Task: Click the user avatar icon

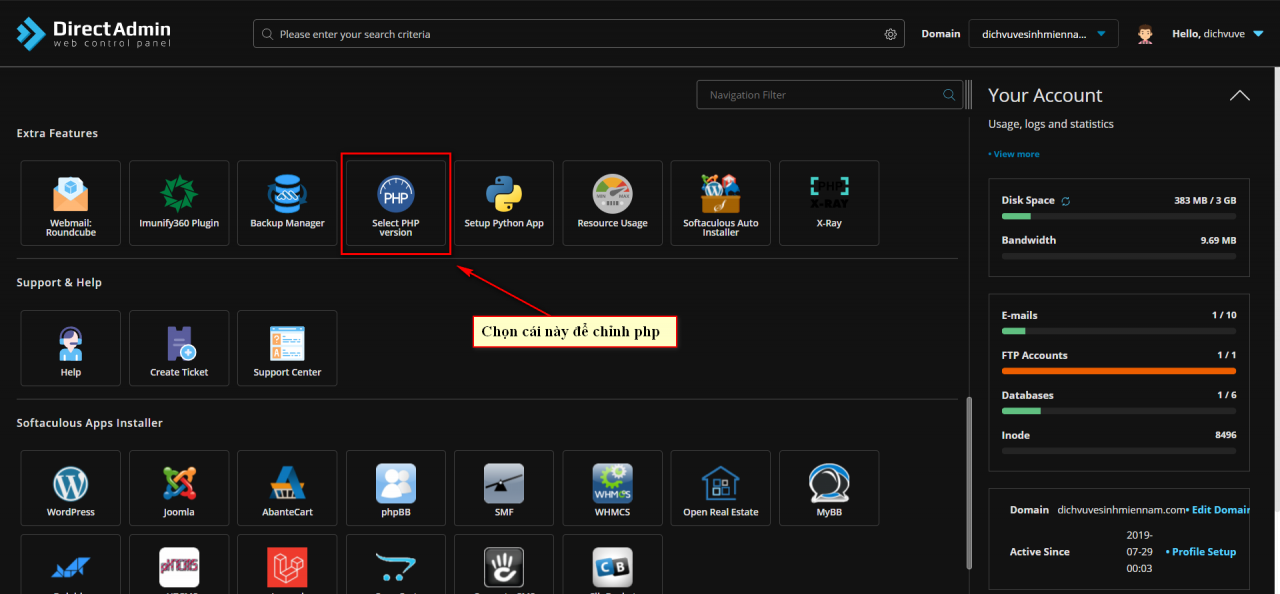Action: tap(1145, 34)
